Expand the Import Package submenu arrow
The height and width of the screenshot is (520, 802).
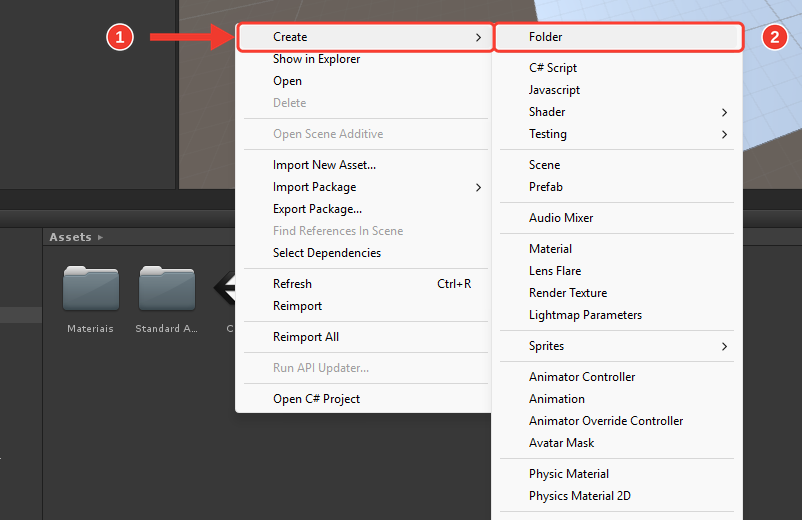coord(478,187)
